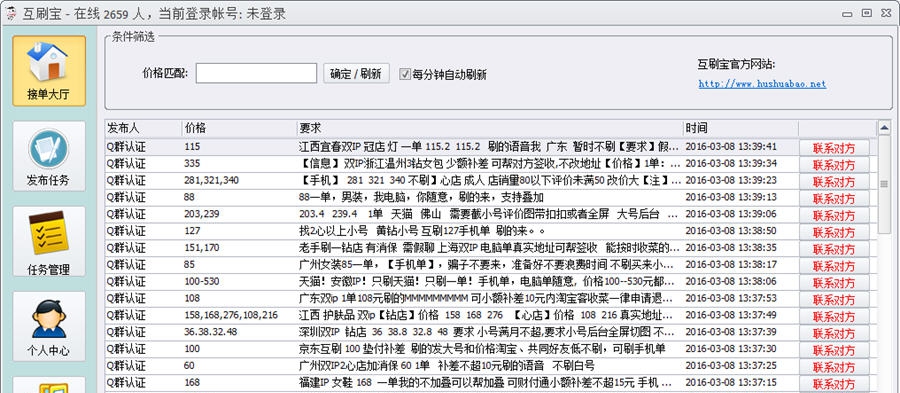The image size is (900, 393).
Task: Select the 老手刷一钻店 requirement text
Action: click(x=489, y=248)
